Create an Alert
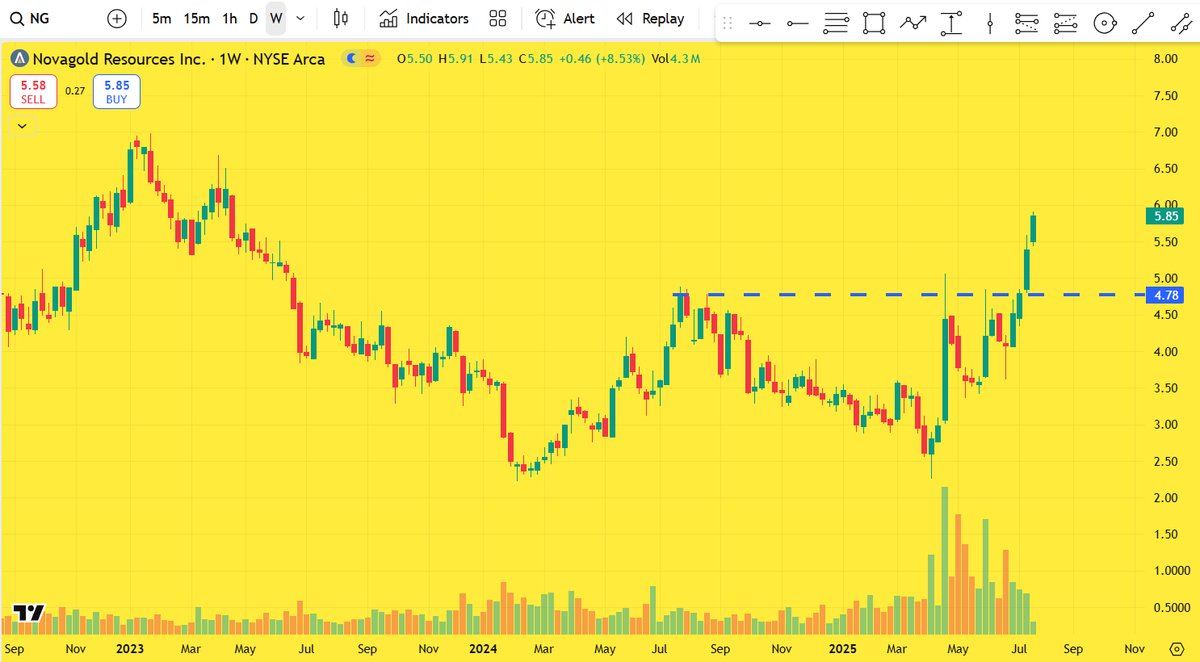The image size is (1200, 662). 565,18
